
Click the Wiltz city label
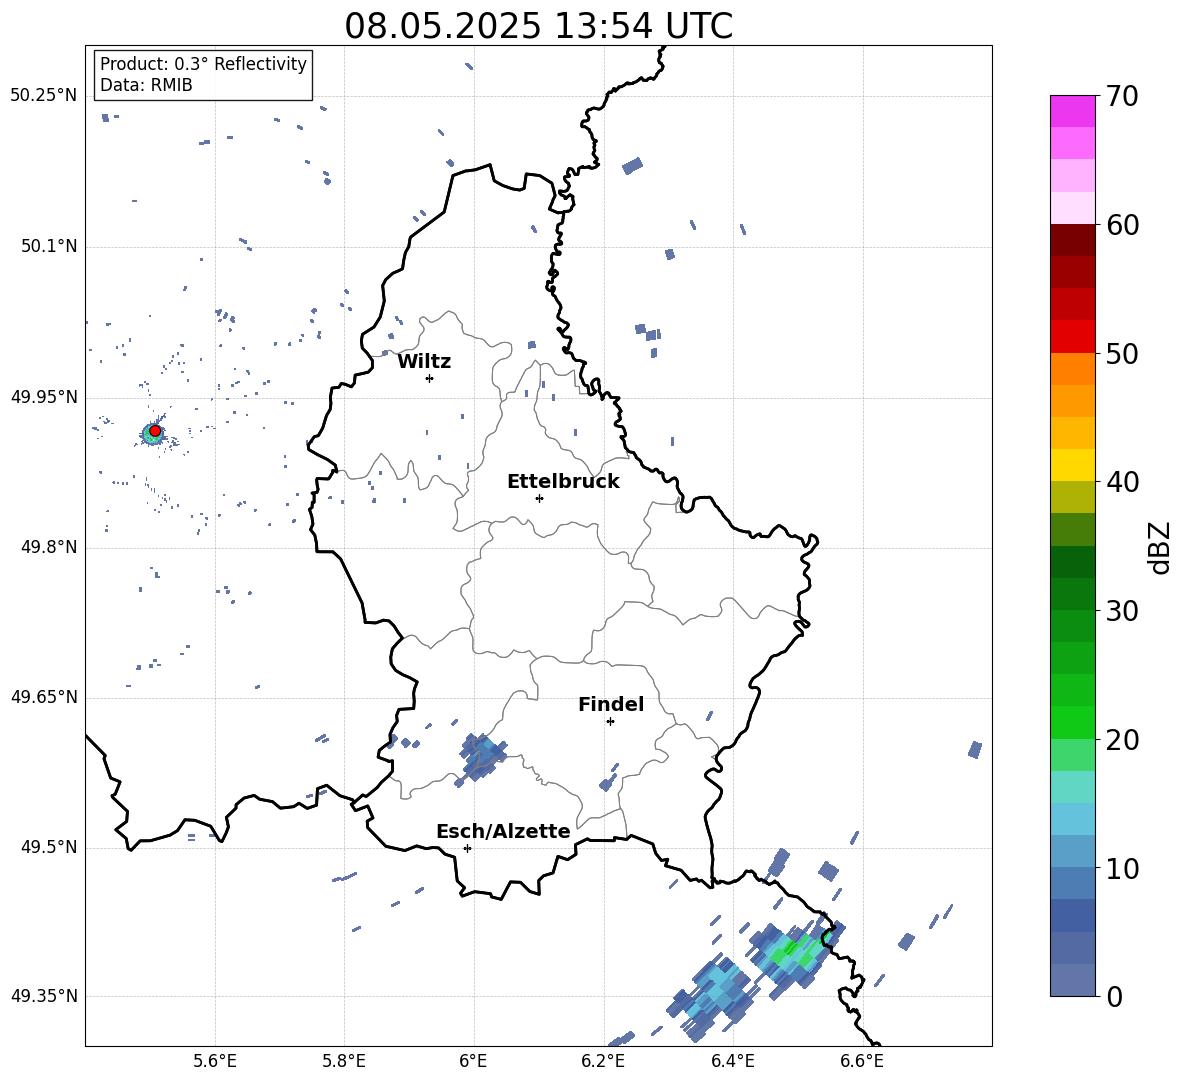pyautogui.click(x=424, y=362)
